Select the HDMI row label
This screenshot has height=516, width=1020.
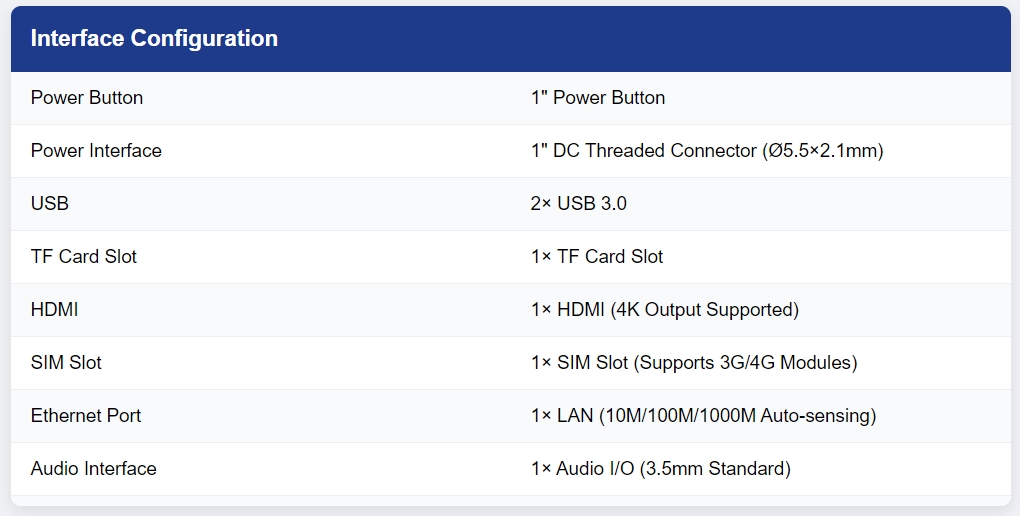[x=55, y=310]
